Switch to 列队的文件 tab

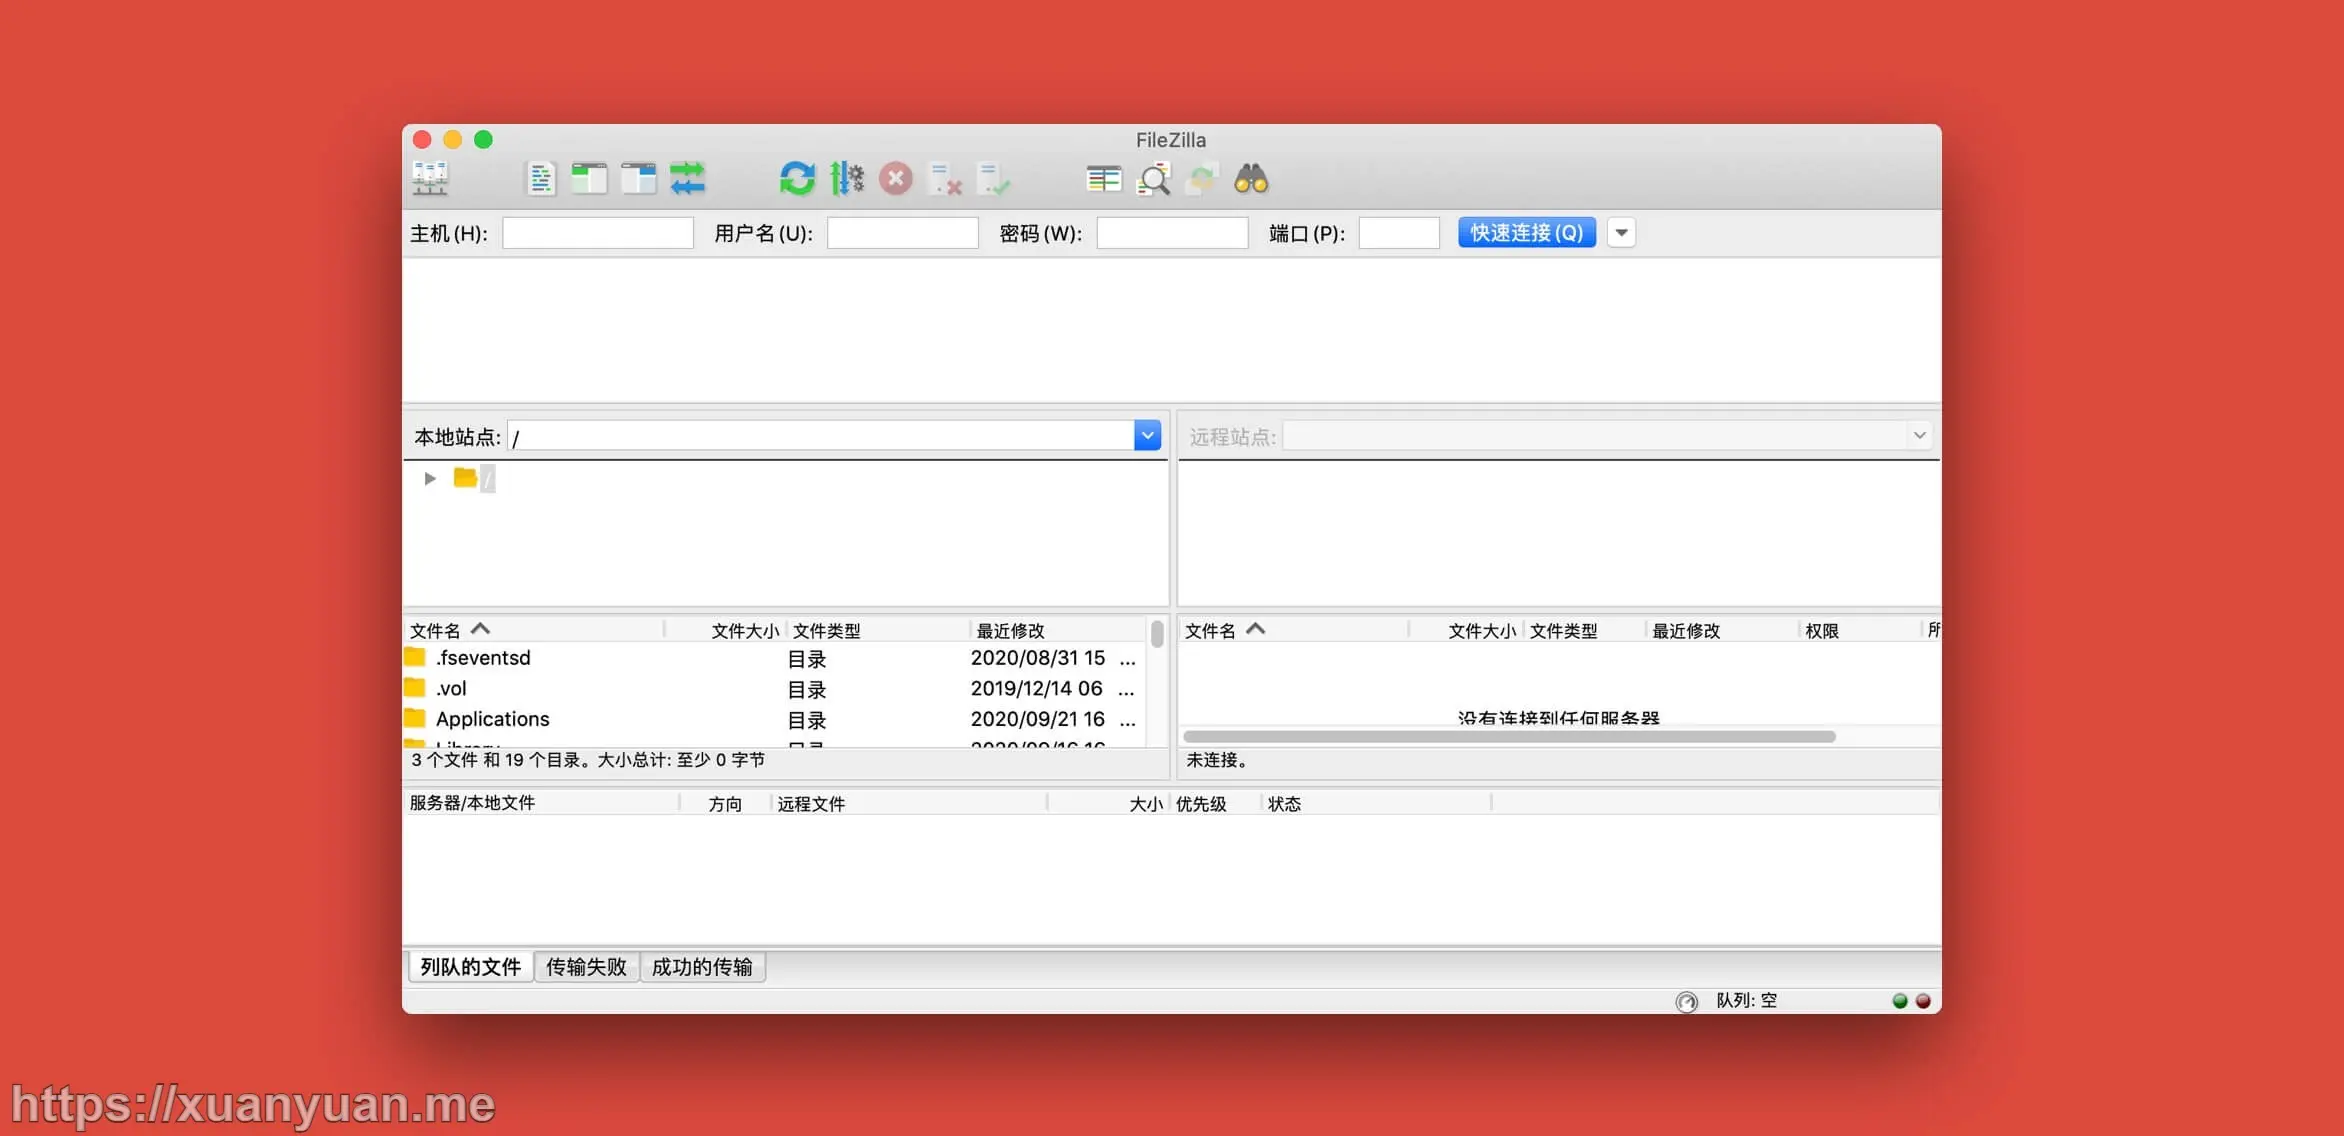coord(471,967)
